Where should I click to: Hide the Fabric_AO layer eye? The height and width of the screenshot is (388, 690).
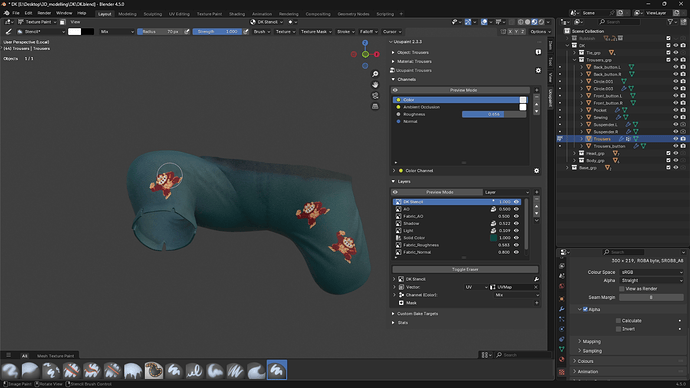[516, 216]
